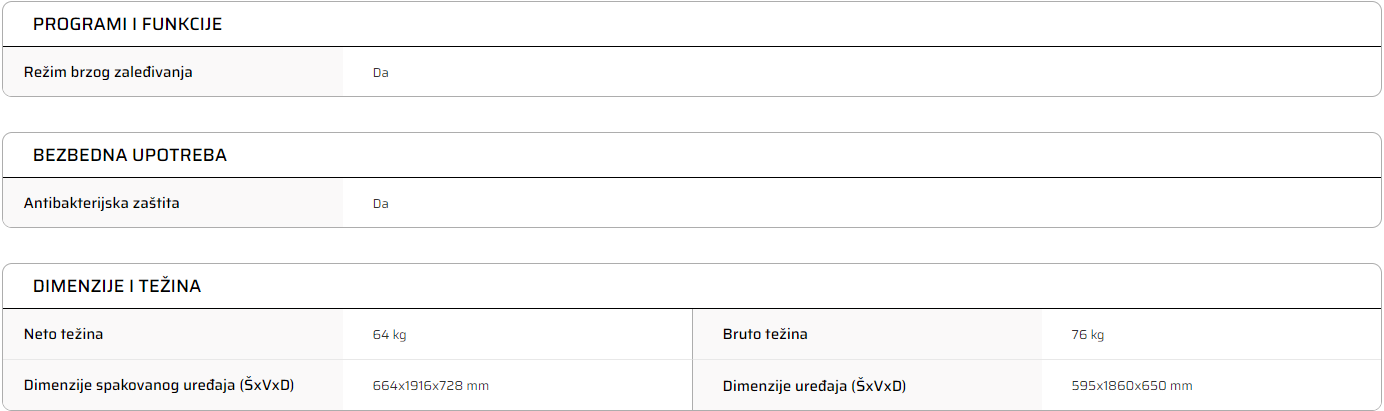
Task: Click the 64 kg net weight value
Action: 389,335
